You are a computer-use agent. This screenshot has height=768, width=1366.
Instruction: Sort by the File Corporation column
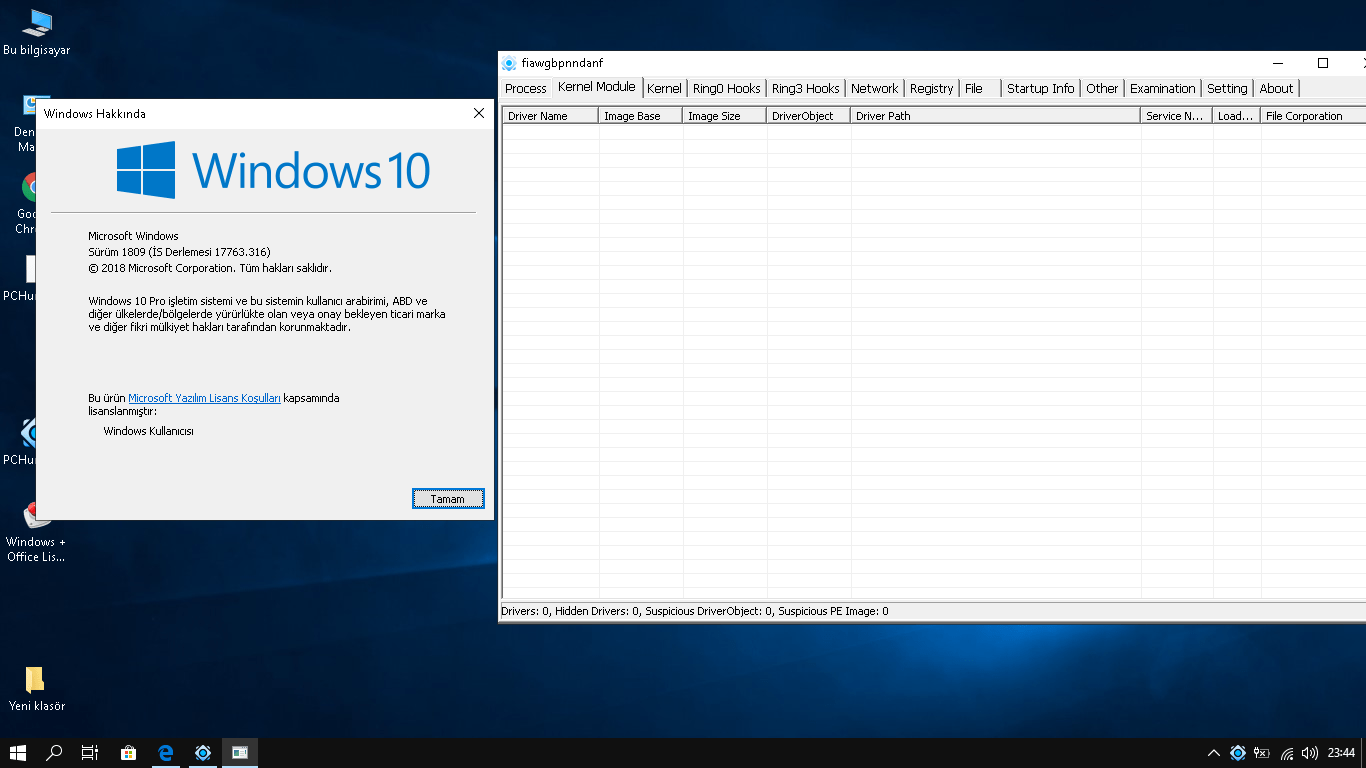1313,116
